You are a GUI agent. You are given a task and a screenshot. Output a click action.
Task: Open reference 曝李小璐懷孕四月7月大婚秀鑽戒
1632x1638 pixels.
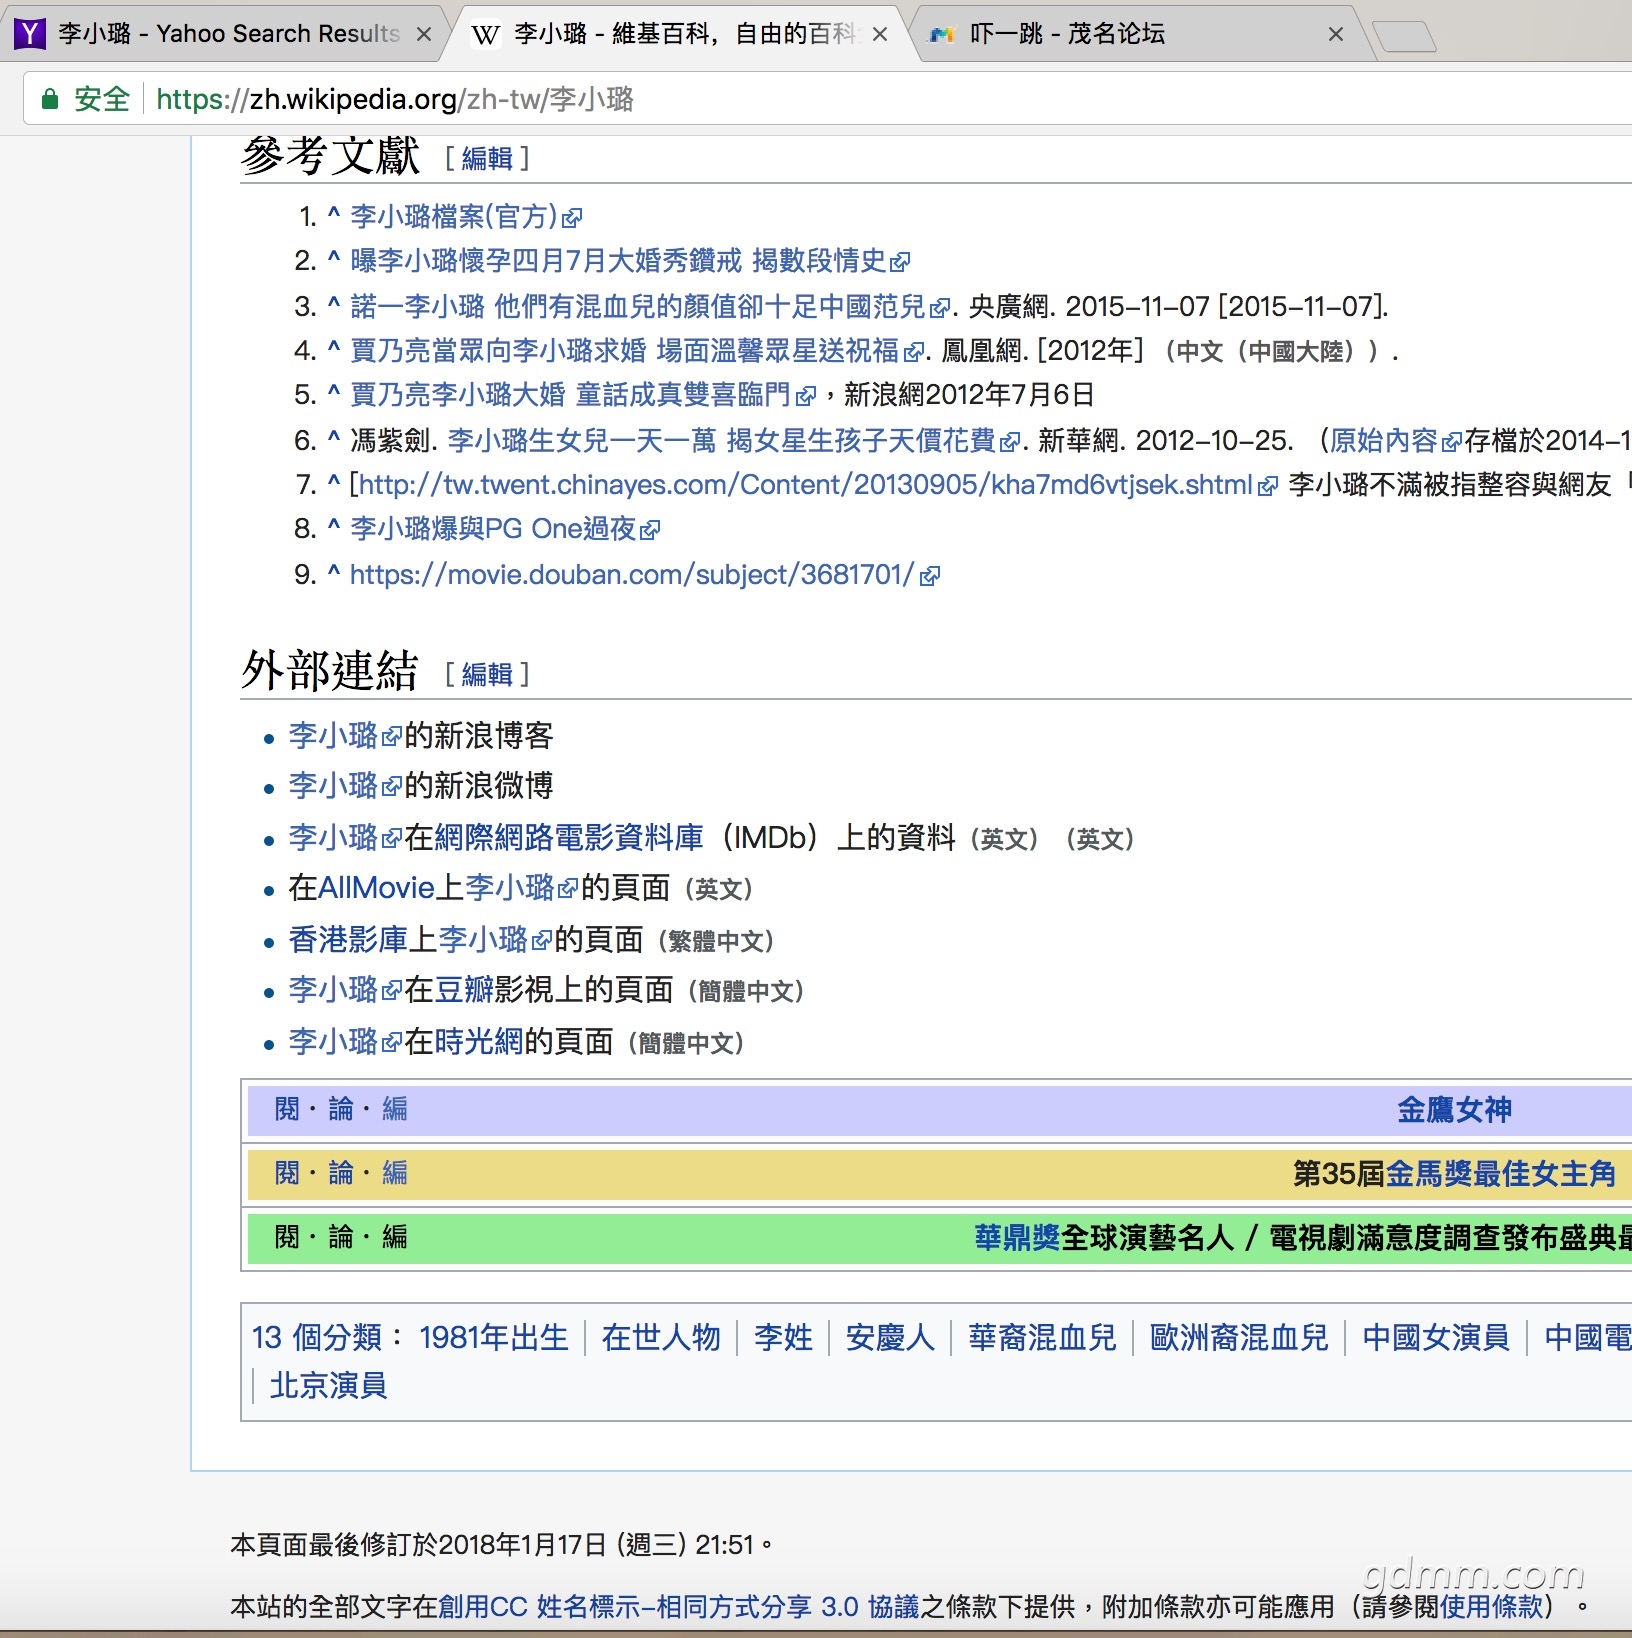coord(630,261)
